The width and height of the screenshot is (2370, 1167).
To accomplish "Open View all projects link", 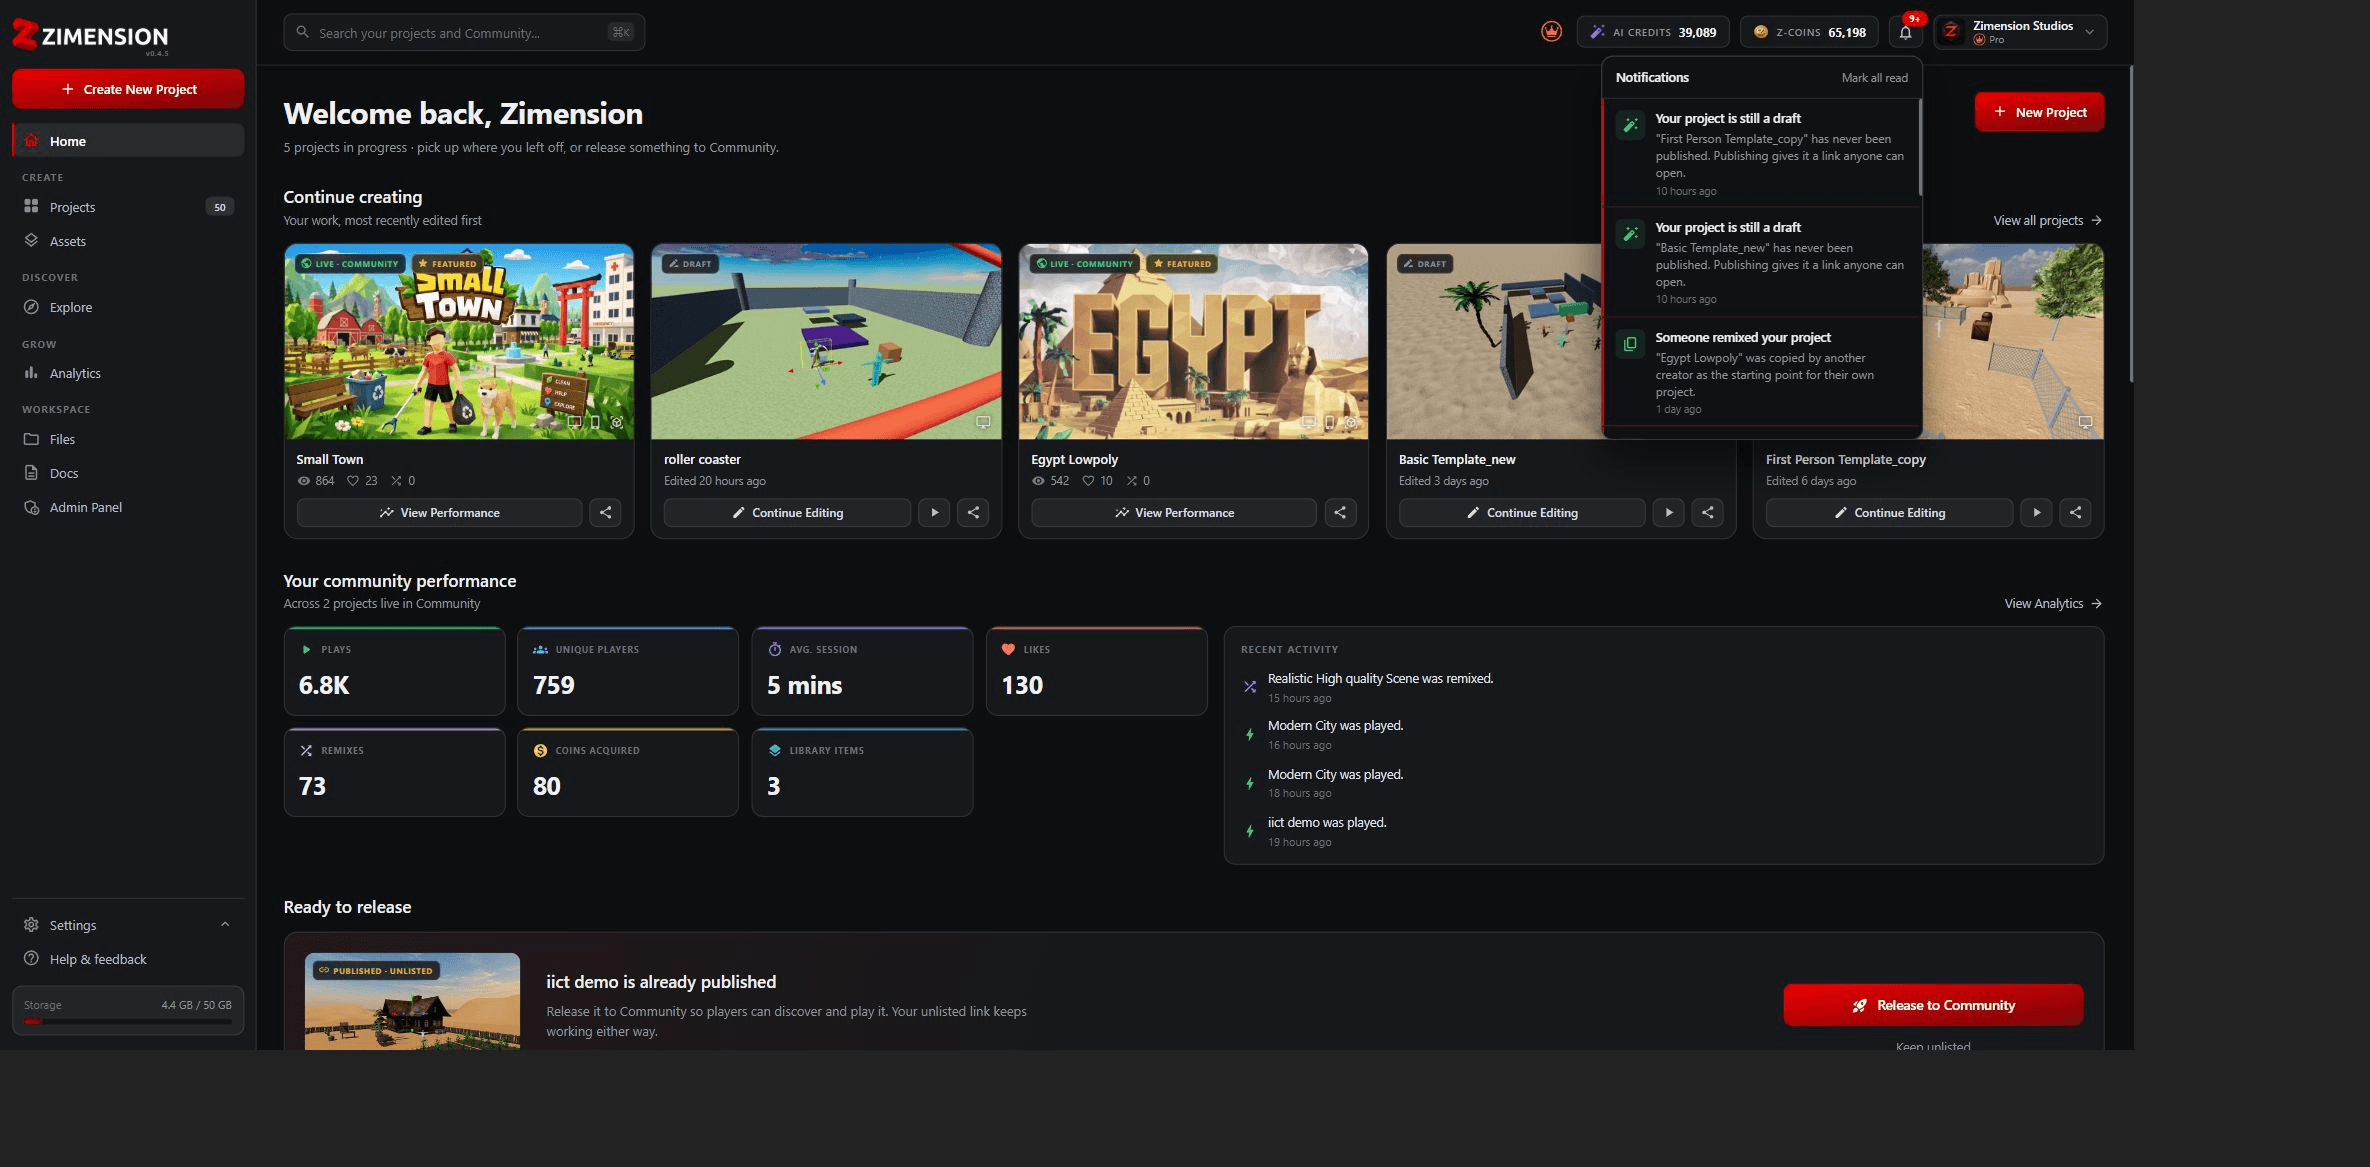I will (2047, 220).
